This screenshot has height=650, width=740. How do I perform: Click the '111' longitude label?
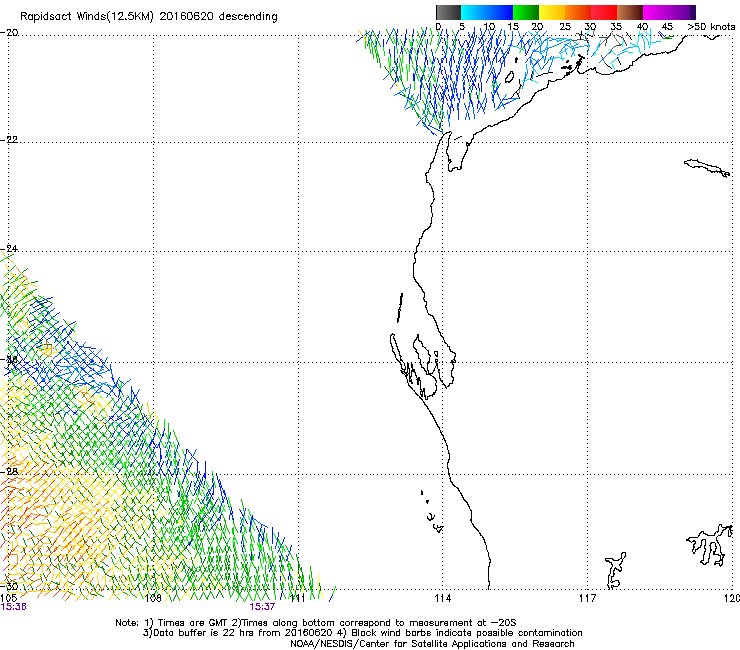coord(298,598)
